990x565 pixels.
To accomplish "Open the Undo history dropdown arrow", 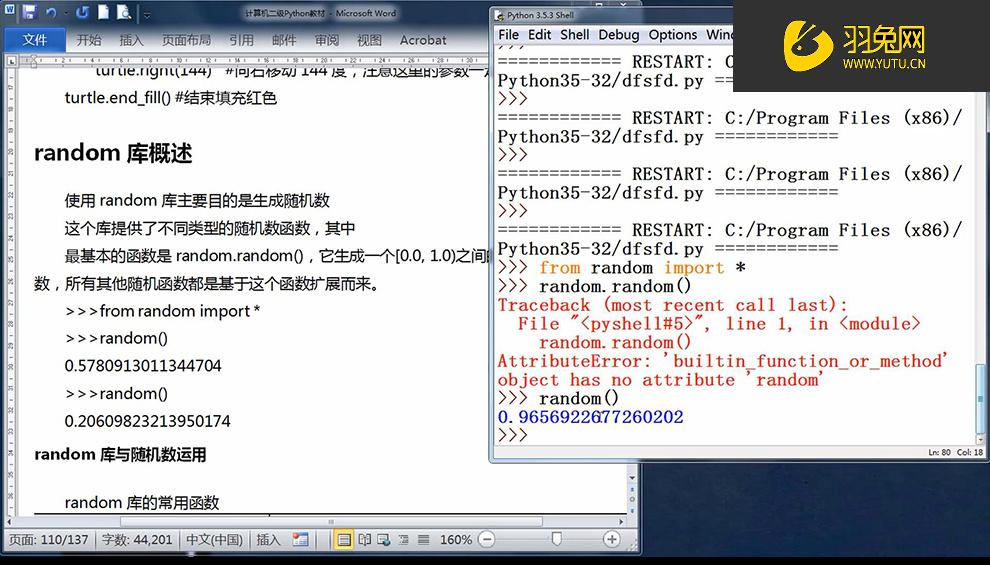I will point(66,13).
